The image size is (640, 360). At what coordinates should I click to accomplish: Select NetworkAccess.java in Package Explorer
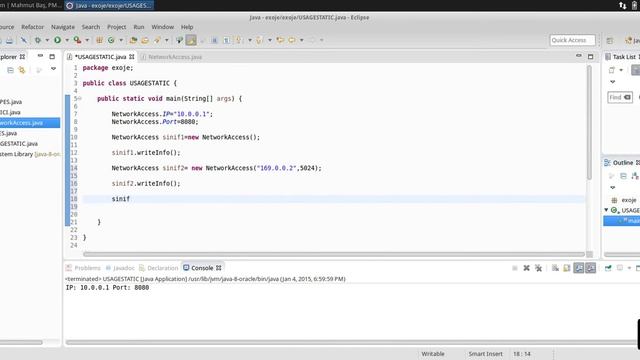tap(29, 122)
